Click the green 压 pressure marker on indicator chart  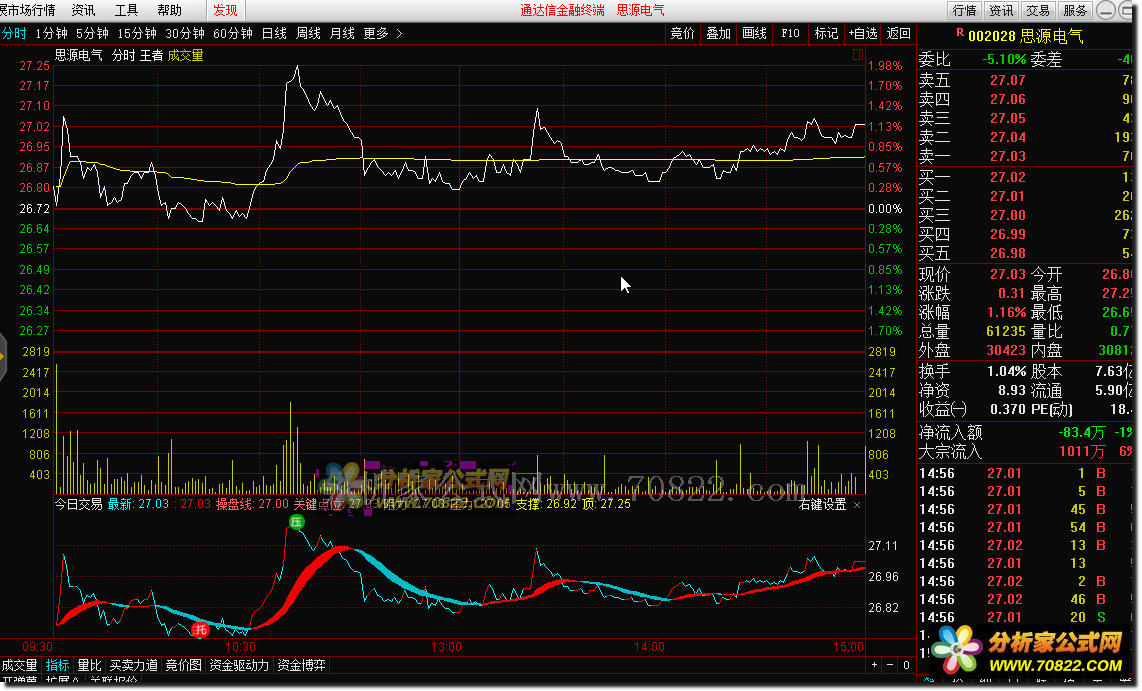coord(296,522)
